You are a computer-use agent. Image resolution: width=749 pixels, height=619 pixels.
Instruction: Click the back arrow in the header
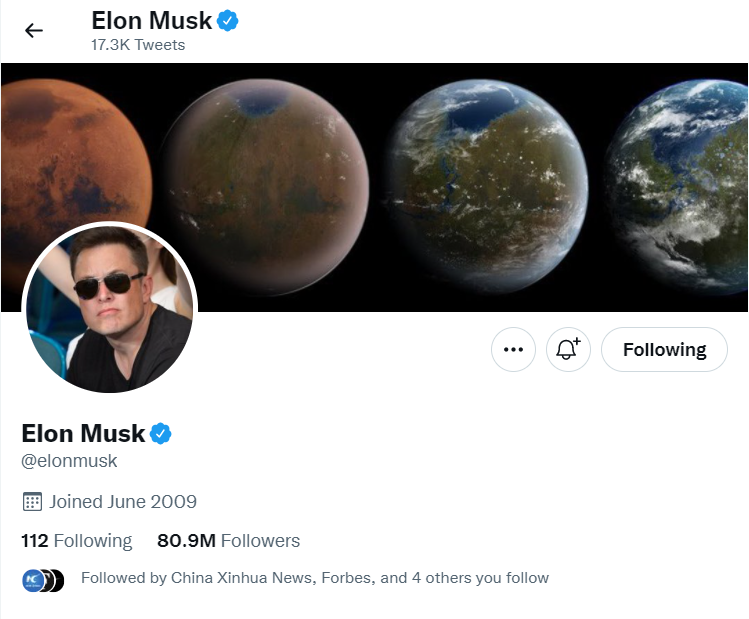34,30
